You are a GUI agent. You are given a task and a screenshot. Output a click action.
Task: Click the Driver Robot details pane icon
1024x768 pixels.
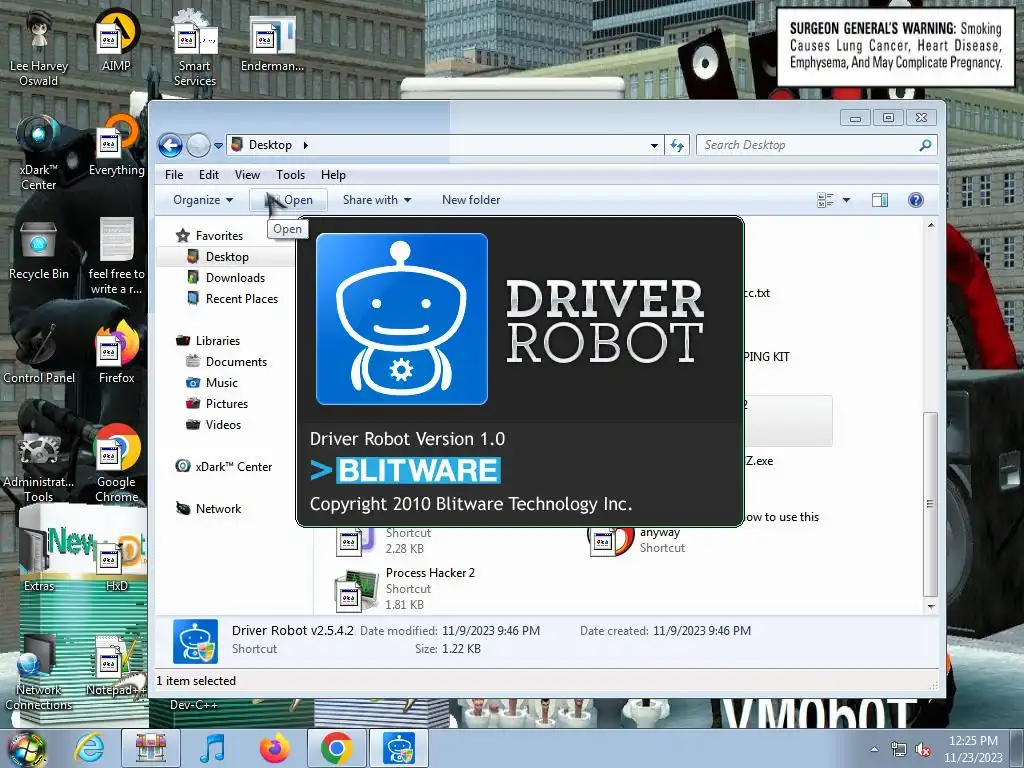coord(195,641)
